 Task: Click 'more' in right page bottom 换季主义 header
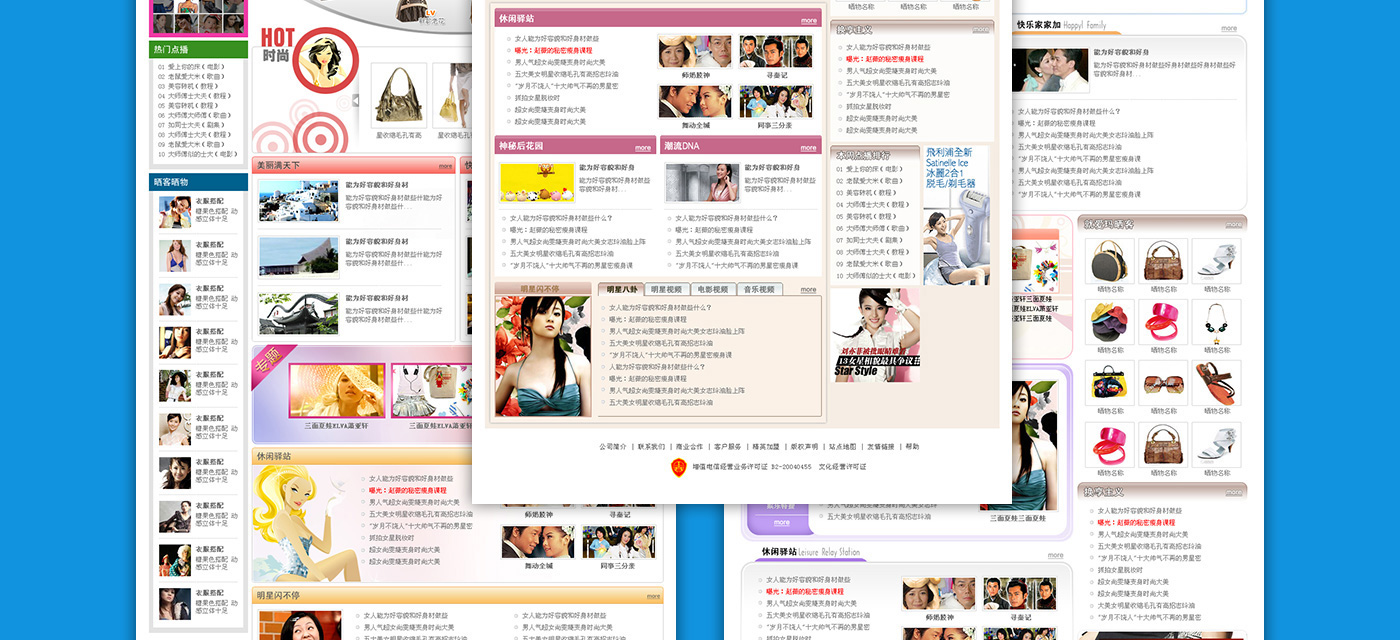coord(1233,492)
